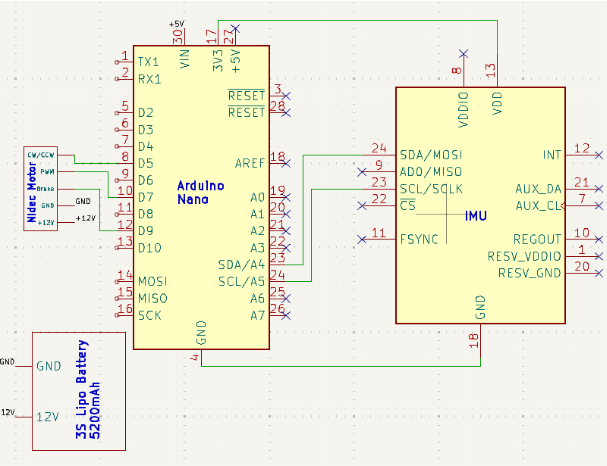Select the +5V power label above VIN
Image resolution: width=607 pixels, height=466 pixels.
177,24
